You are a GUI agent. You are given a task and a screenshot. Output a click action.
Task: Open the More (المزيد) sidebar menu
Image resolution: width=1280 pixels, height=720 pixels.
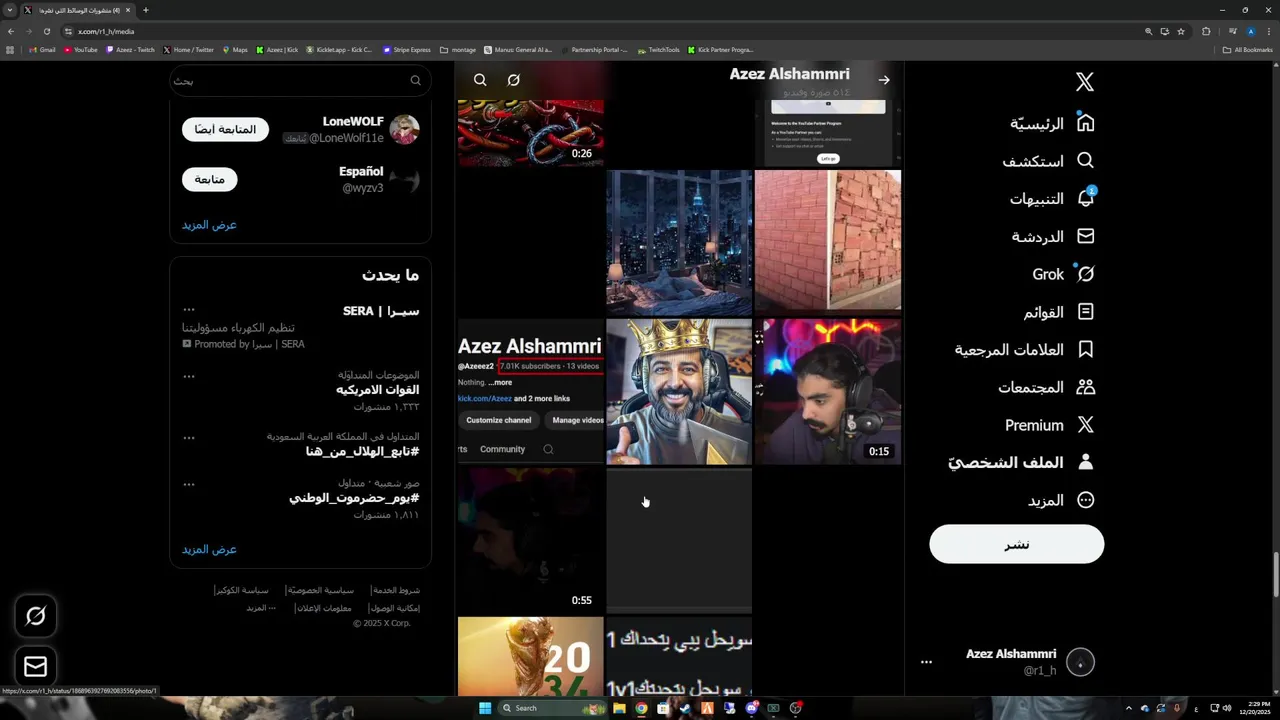click(x=1061, y=500)
